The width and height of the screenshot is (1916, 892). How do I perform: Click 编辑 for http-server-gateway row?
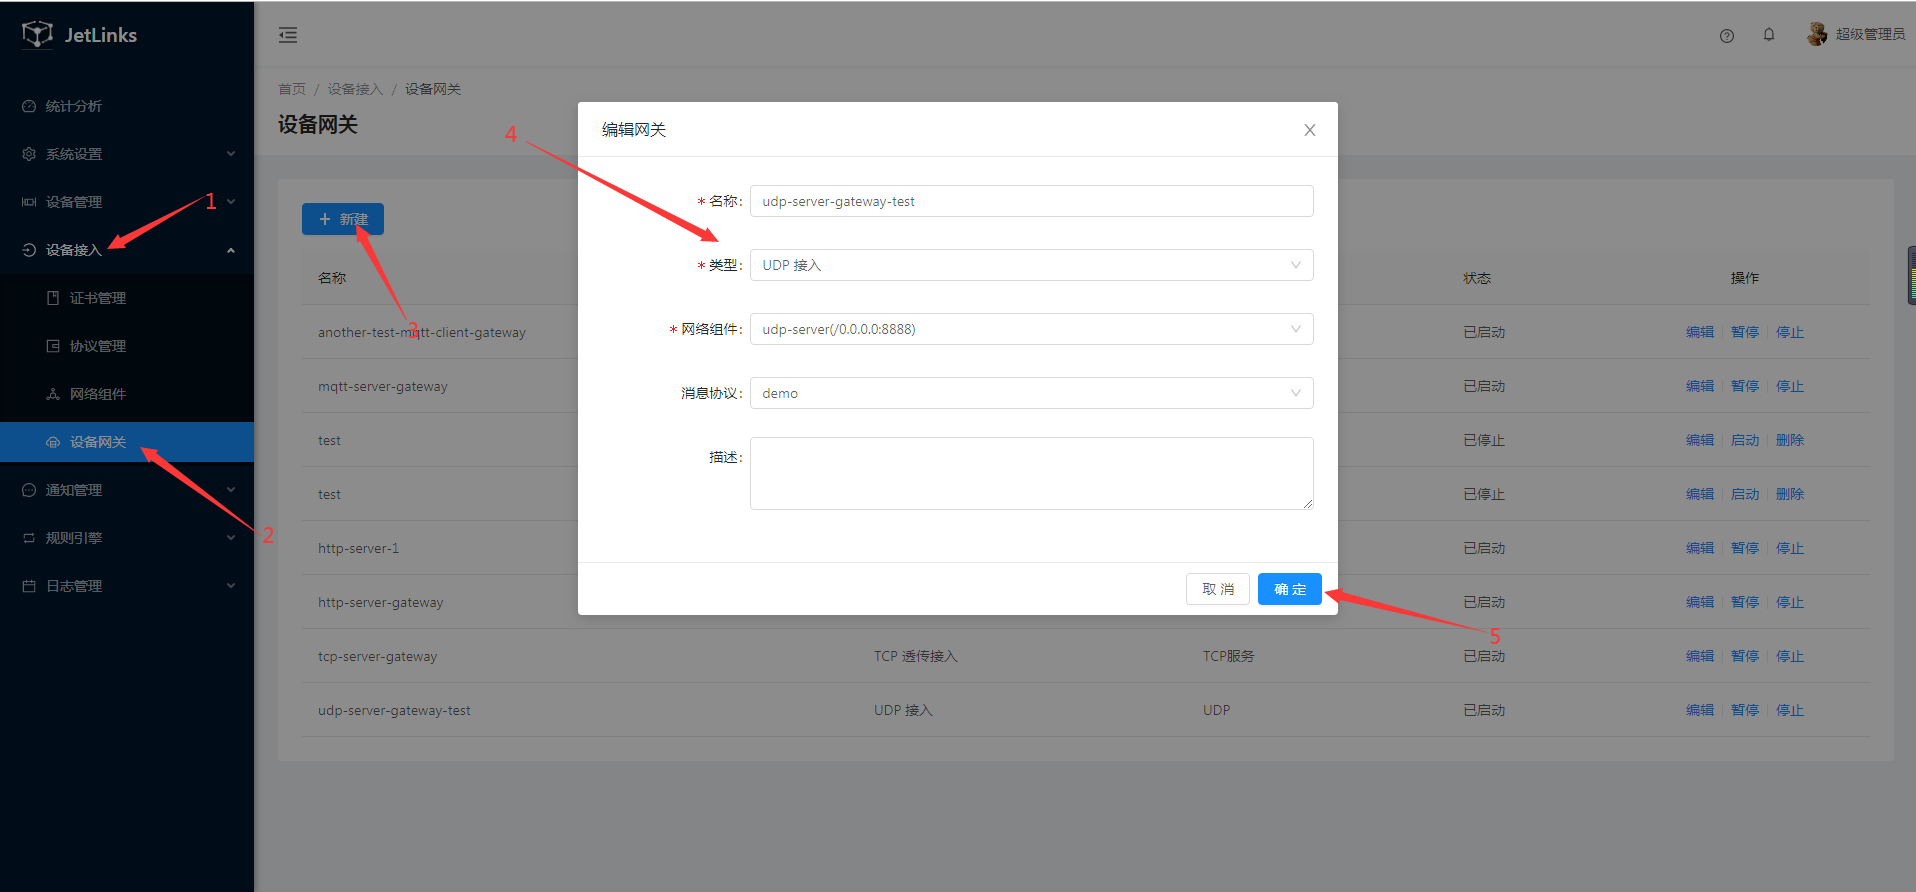click(x=1700, y=602)
